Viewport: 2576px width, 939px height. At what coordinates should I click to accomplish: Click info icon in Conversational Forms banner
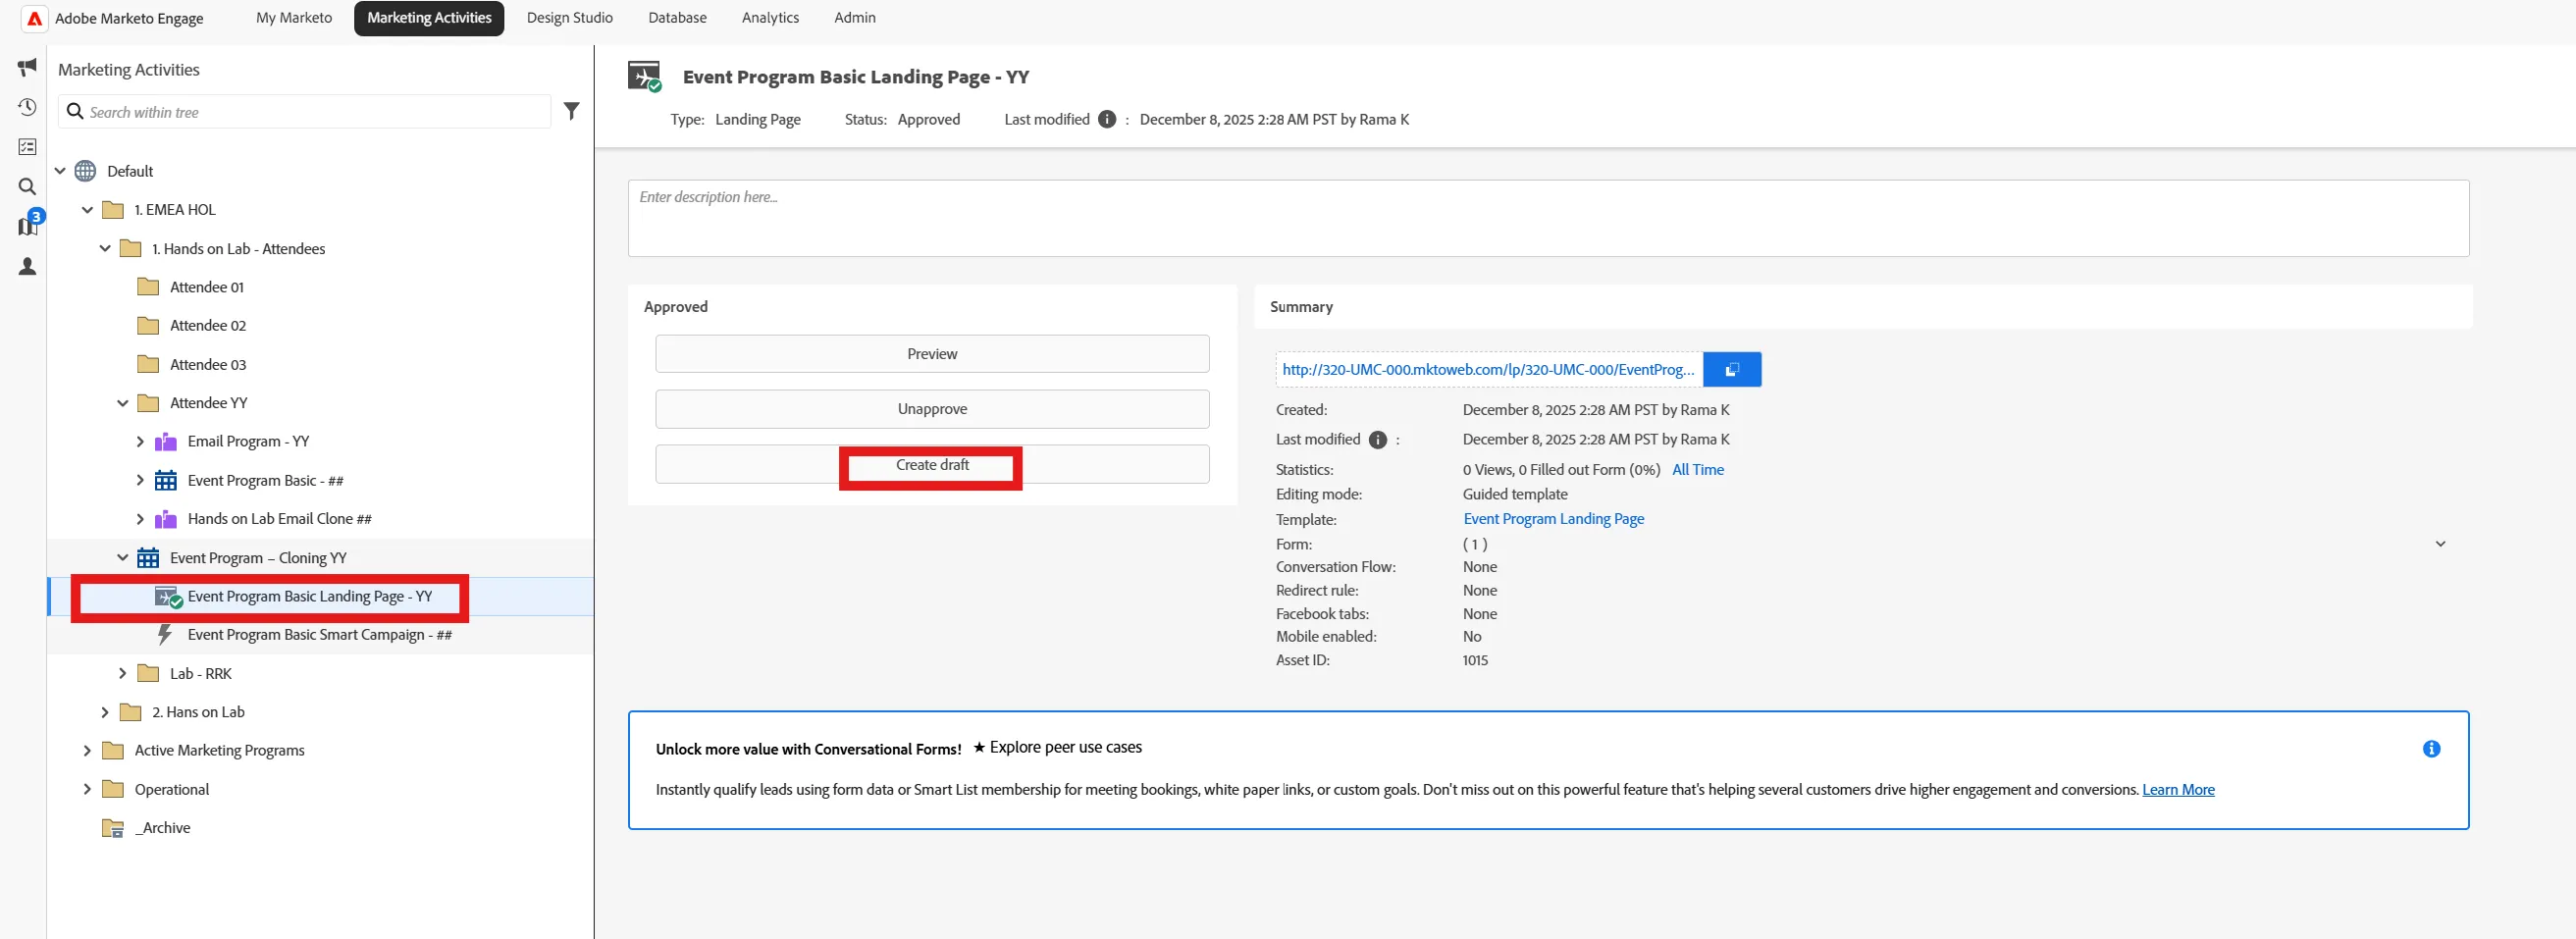pos(2431,749)
